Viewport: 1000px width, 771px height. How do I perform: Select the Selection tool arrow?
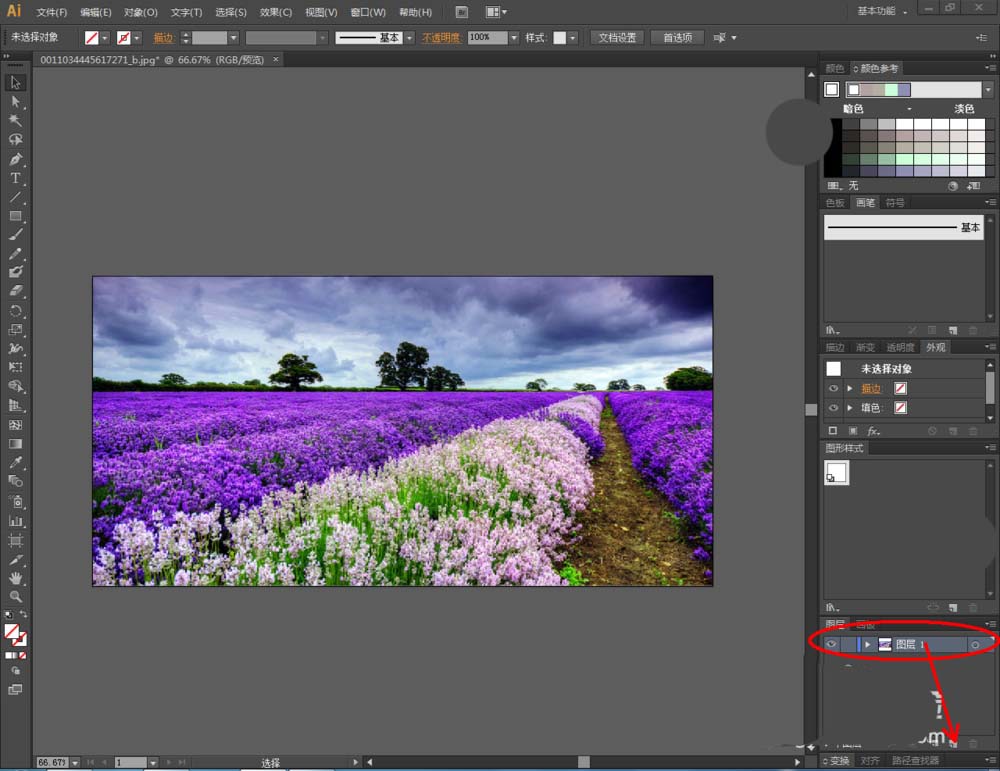[x=15, y=83]
